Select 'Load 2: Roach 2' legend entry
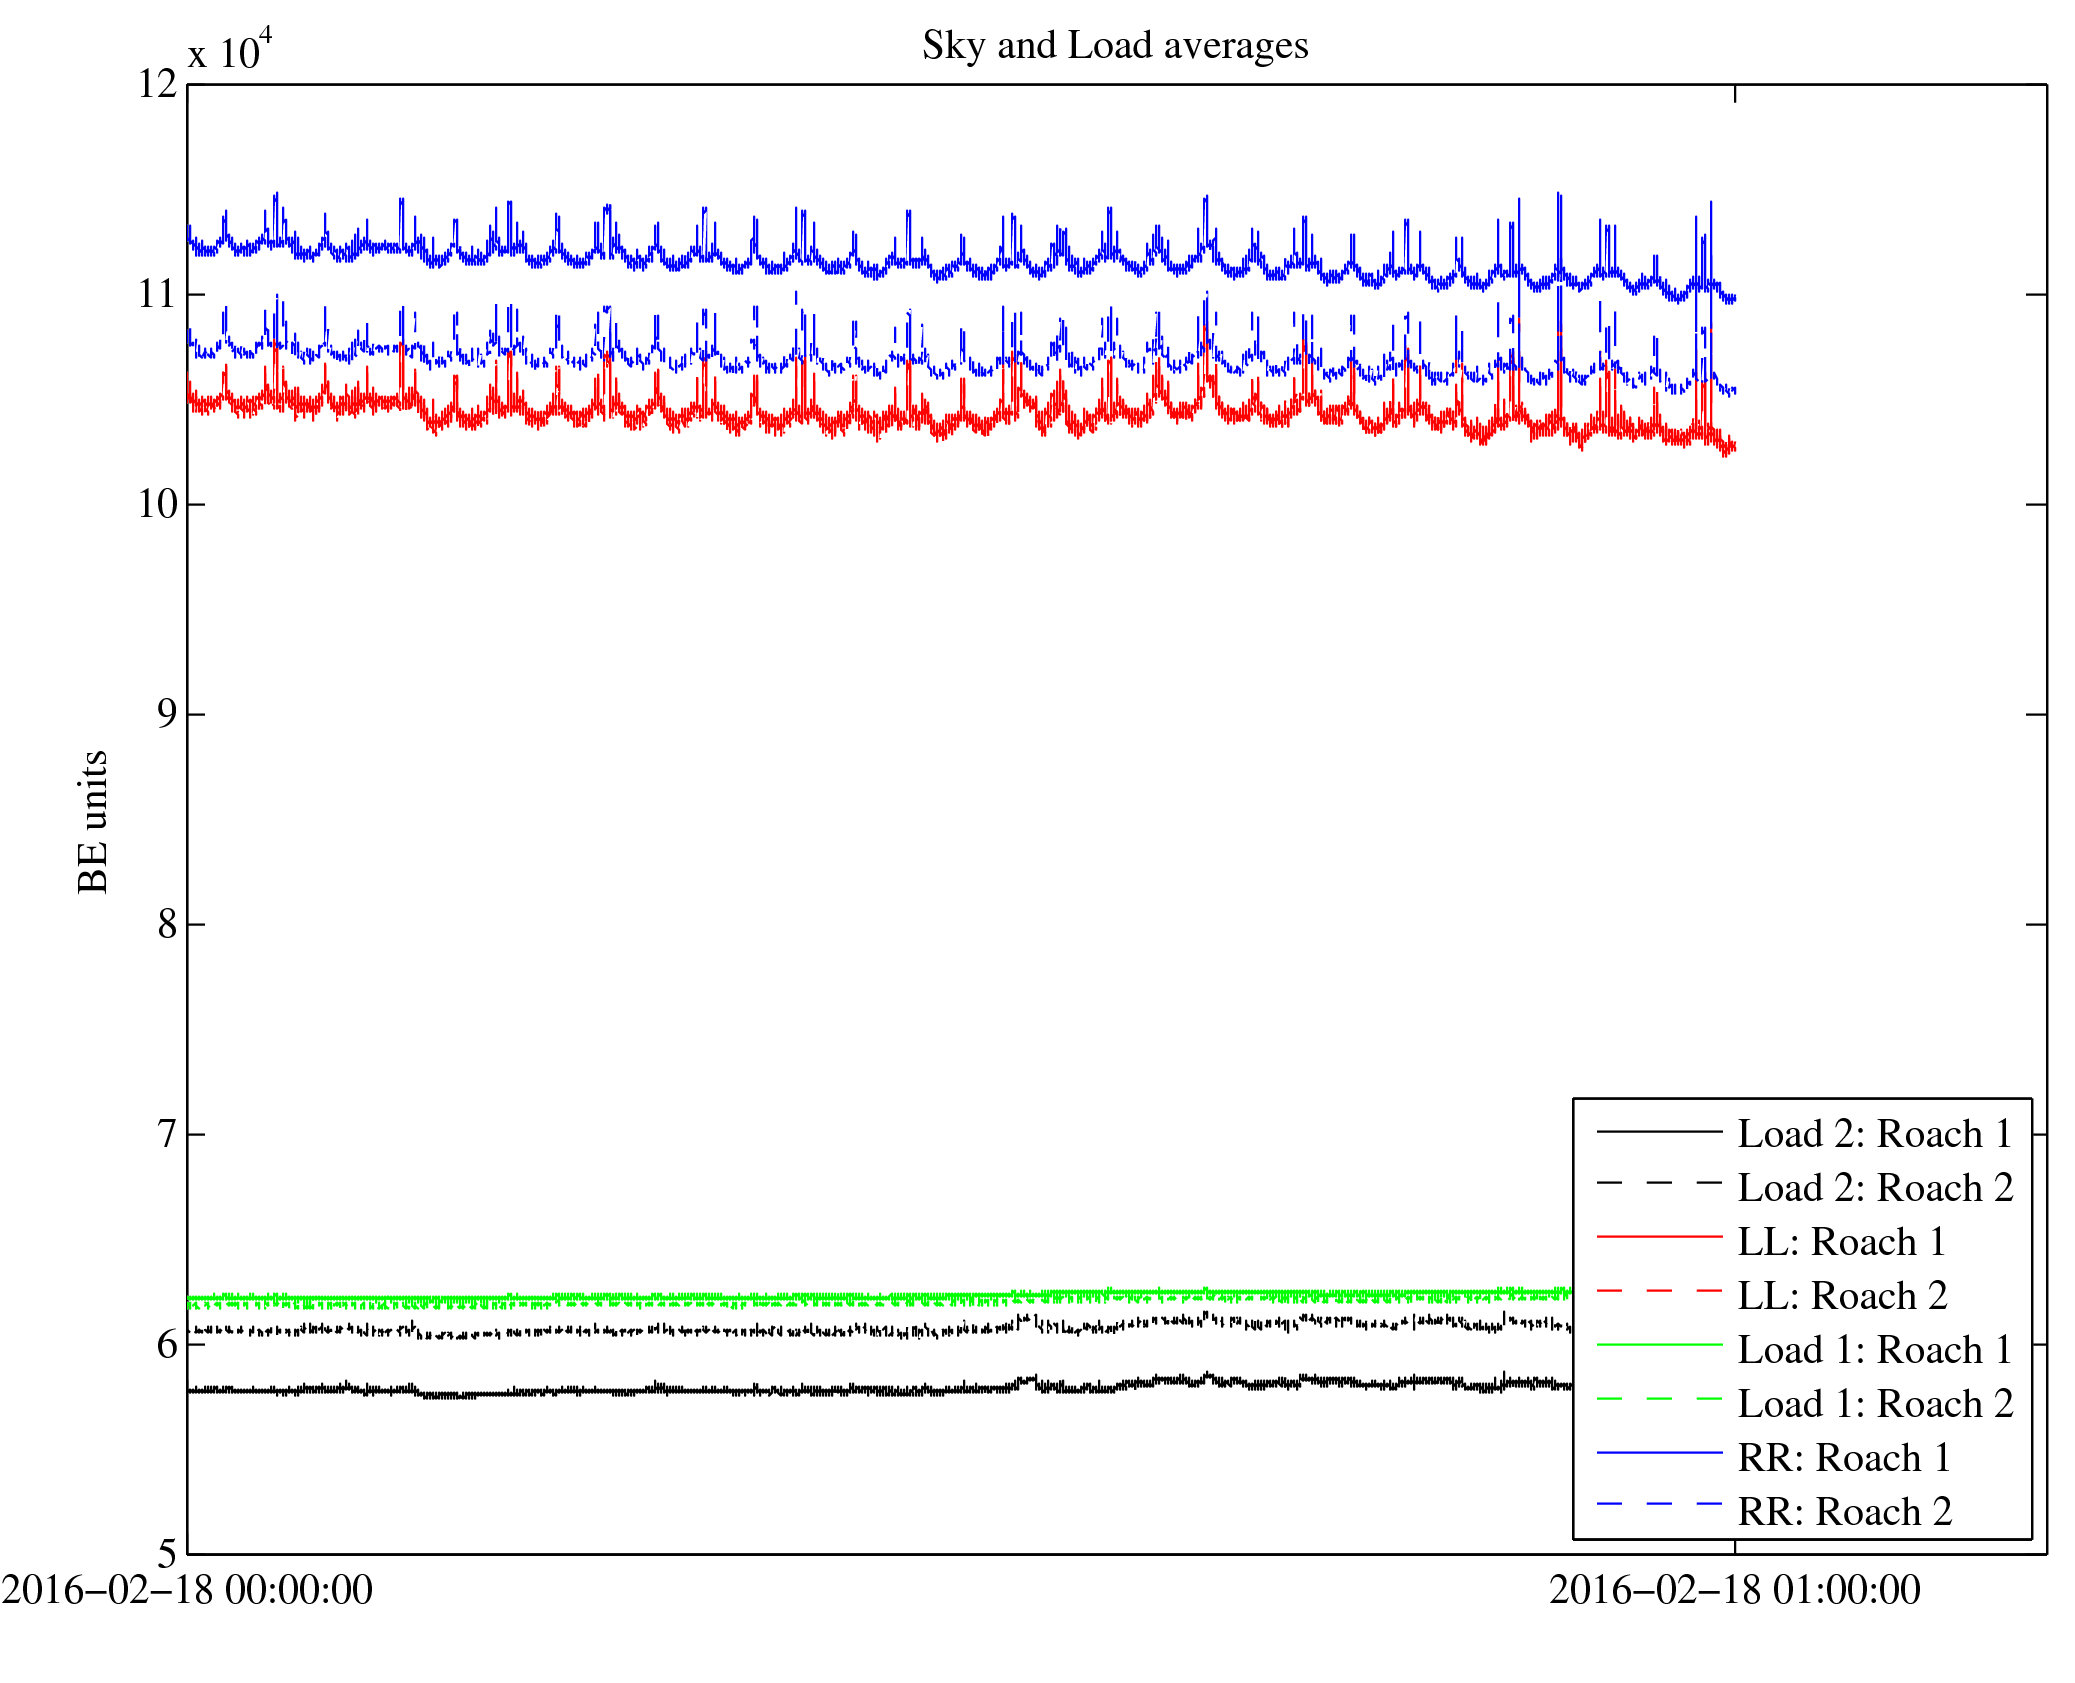 tap(1875, 1188)
